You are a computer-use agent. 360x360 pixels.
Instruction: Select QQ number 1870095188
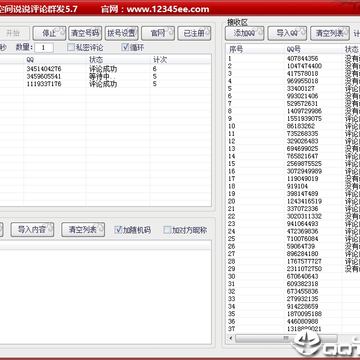point(304,314)
